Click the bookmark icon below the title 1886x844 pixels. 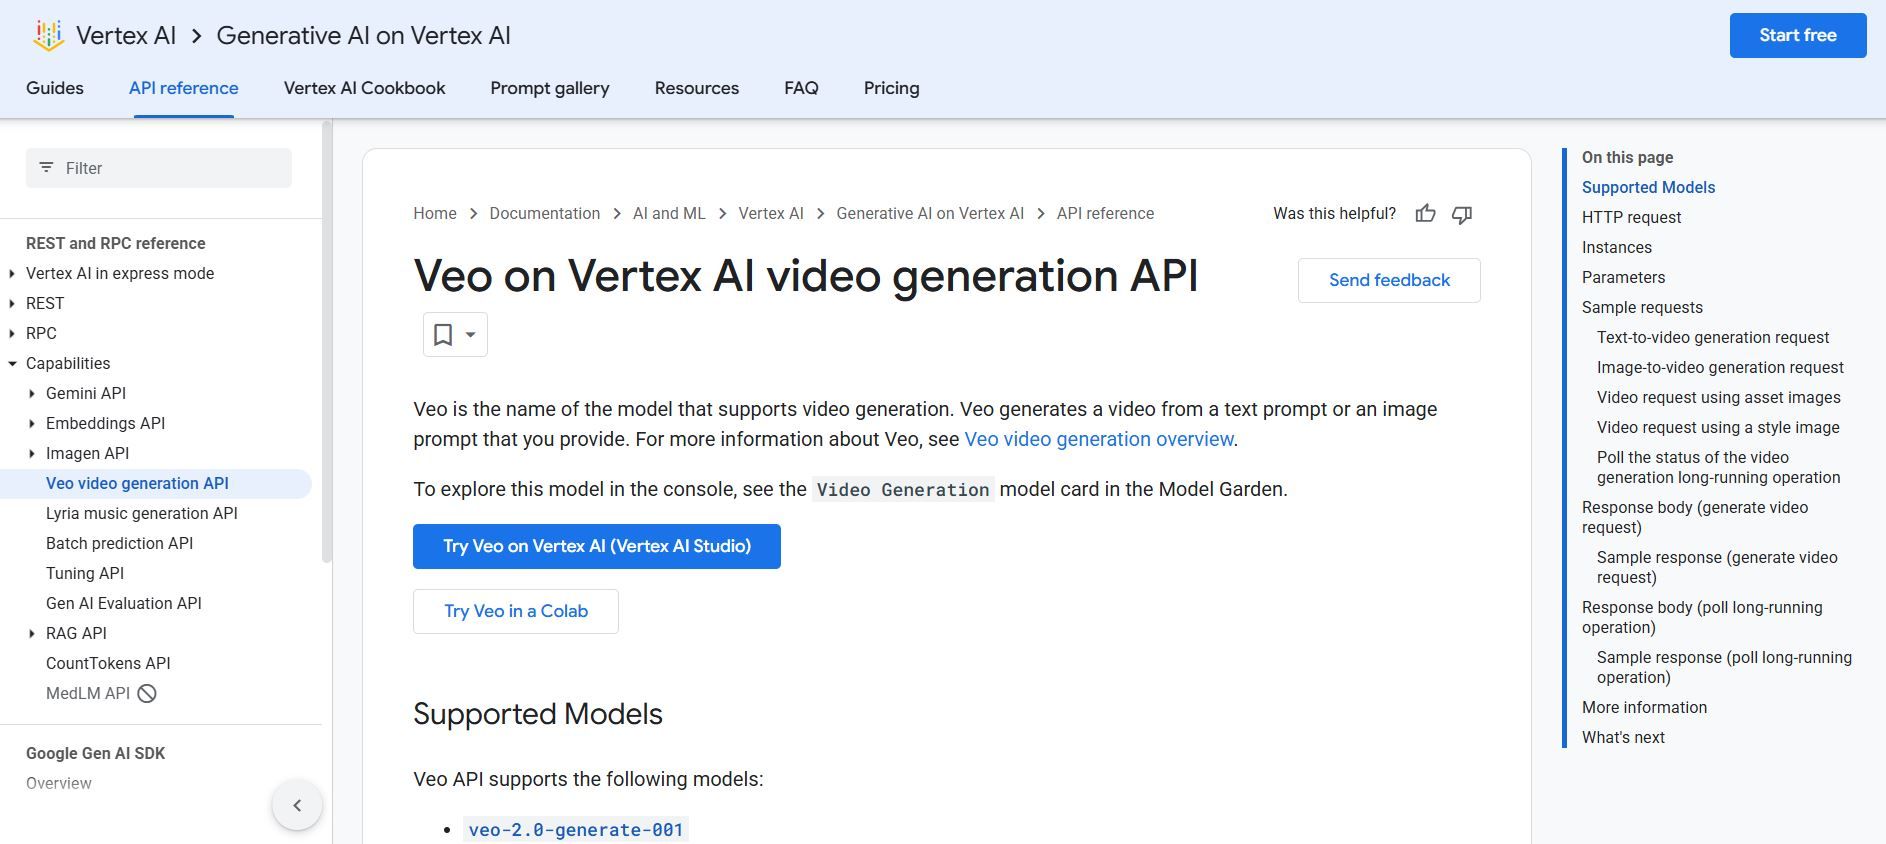(443, 335)
